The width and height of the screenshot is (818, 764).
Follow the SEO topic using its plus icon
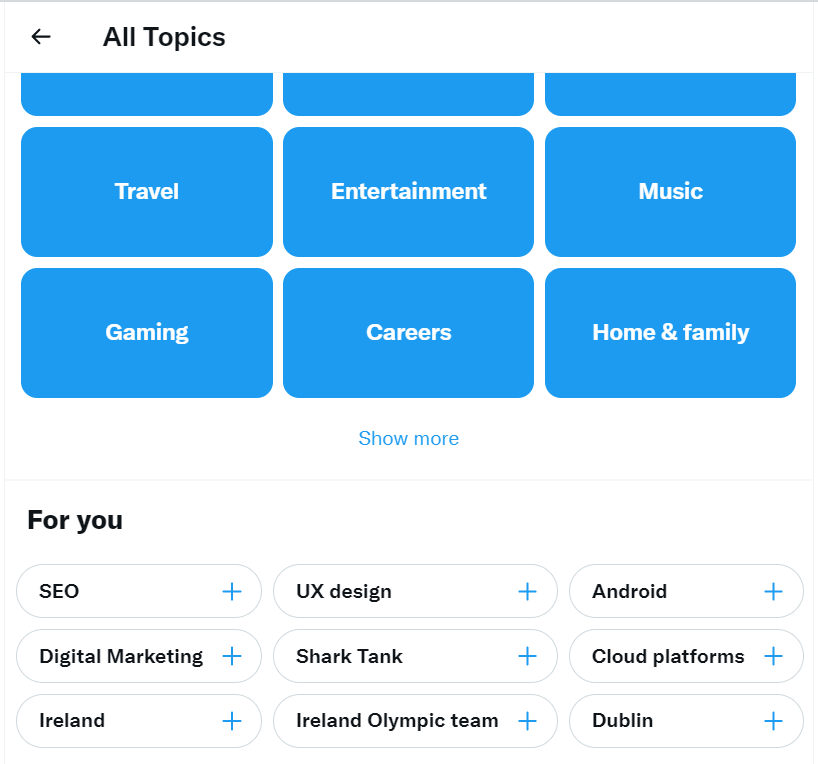tap(234, 591)
